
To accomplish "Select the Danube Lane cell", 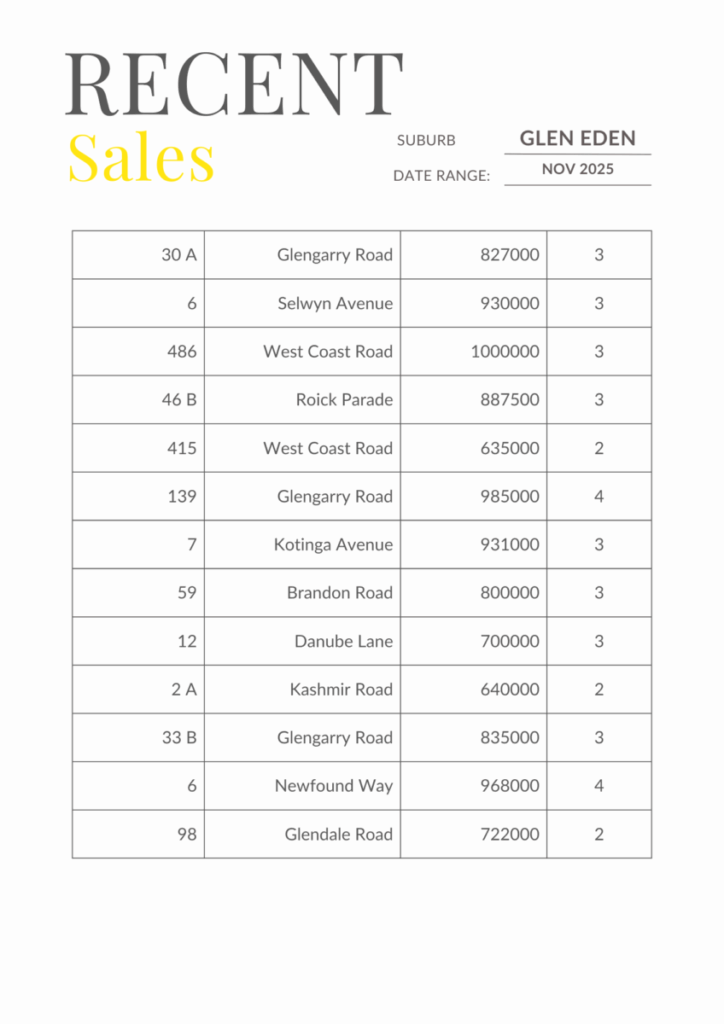I will (x=343, y=641).
